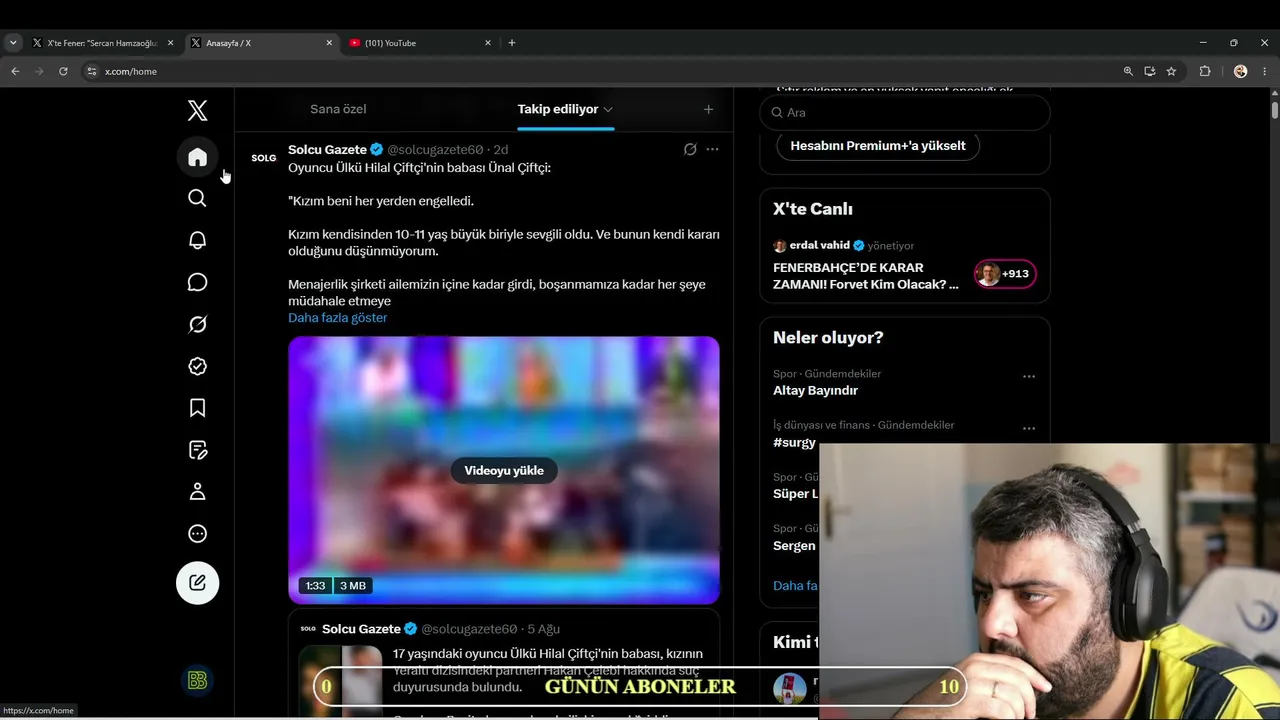1280x720 pixels.
Task: Click the X logo in the sidebar
Action: tap(198, 110)
